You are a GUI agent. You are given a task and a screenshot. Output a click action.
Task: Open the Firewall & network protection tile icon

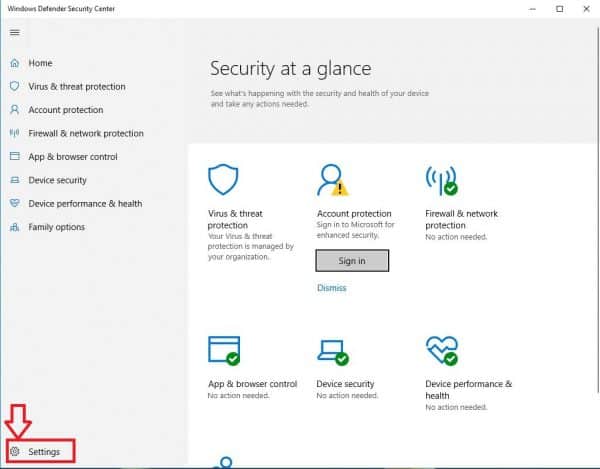440,181
